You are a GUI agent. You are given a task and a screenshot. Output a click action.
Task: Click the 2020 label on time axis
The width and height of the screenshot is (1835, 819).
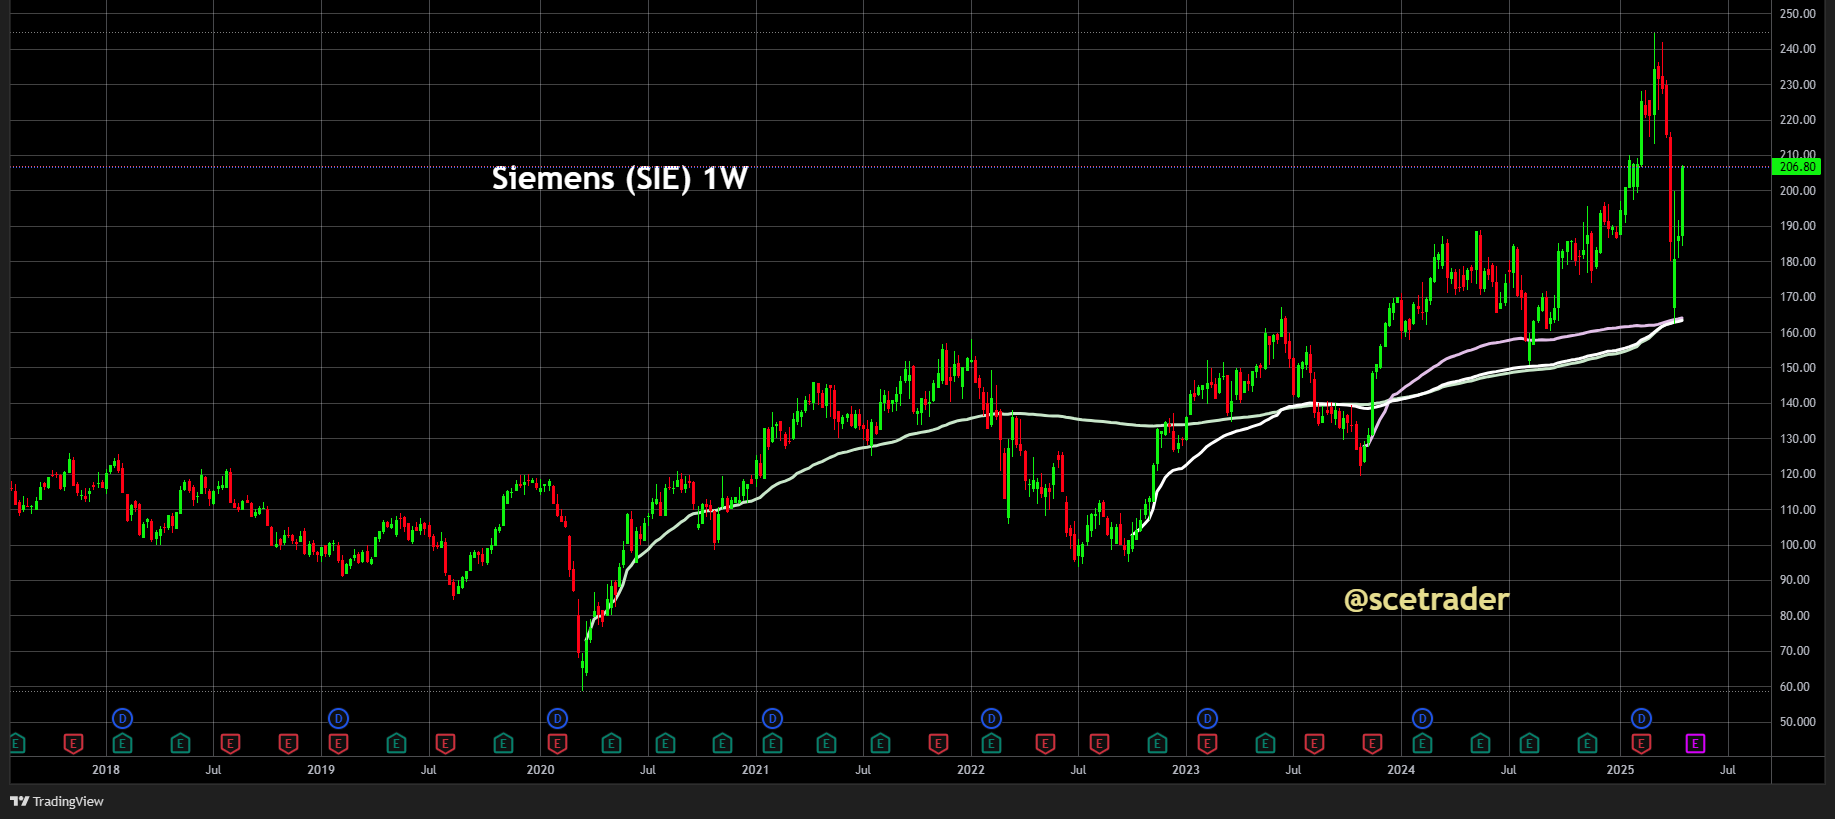click(x=540, y=770)
